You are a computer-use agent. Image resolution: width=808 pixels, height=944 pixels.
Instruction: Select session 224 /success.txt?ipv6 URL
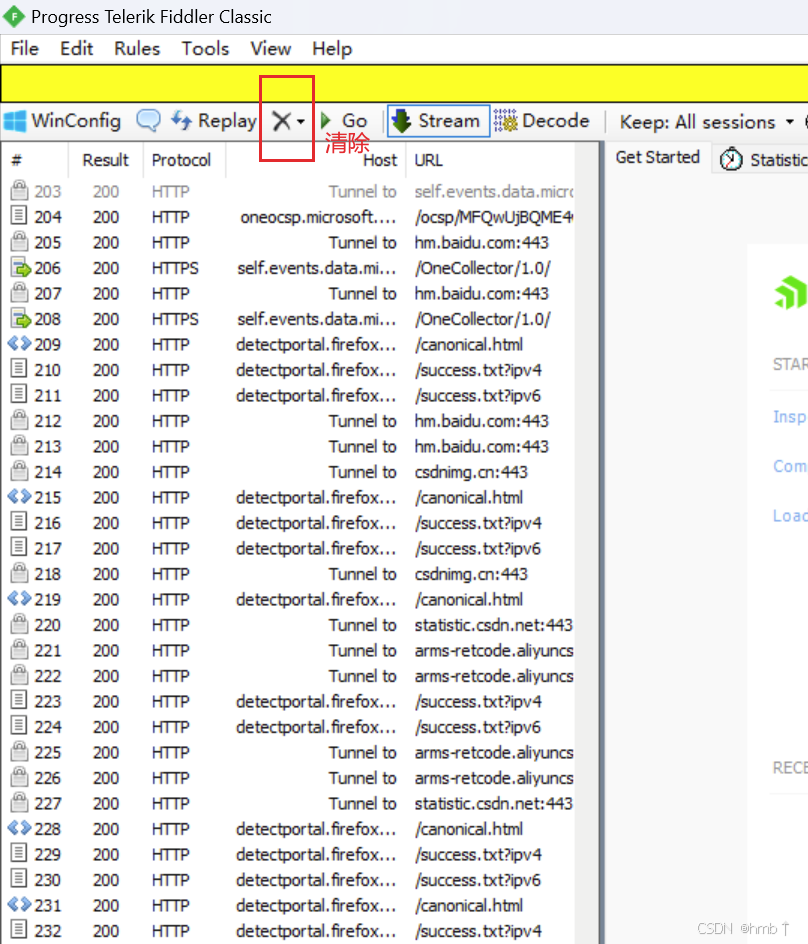point(477,728)
